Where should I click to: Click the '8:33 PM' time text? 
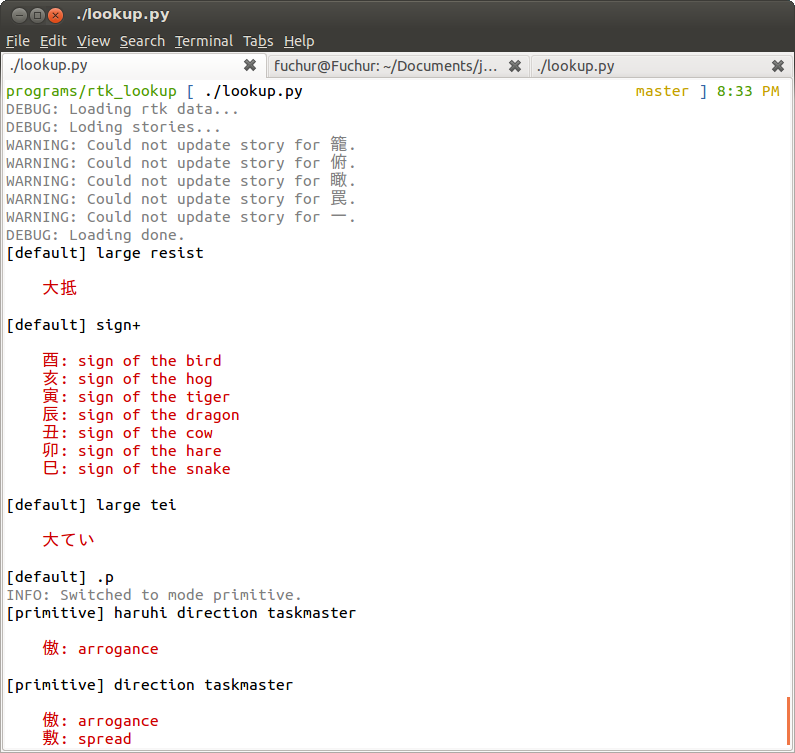tap(748, 91)
